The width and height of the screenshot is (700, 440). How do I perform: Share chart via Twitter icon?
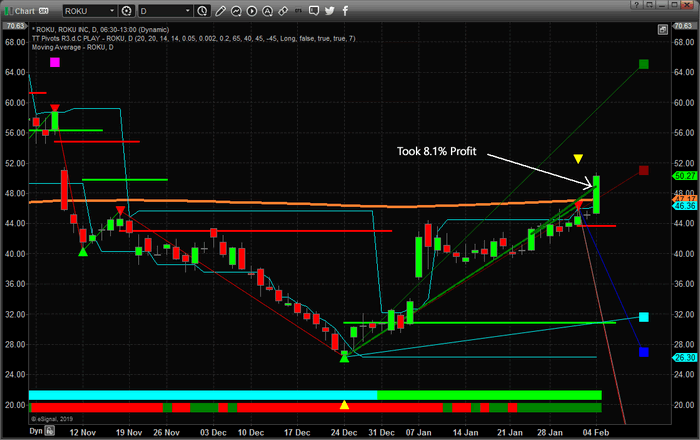point(330,11)
